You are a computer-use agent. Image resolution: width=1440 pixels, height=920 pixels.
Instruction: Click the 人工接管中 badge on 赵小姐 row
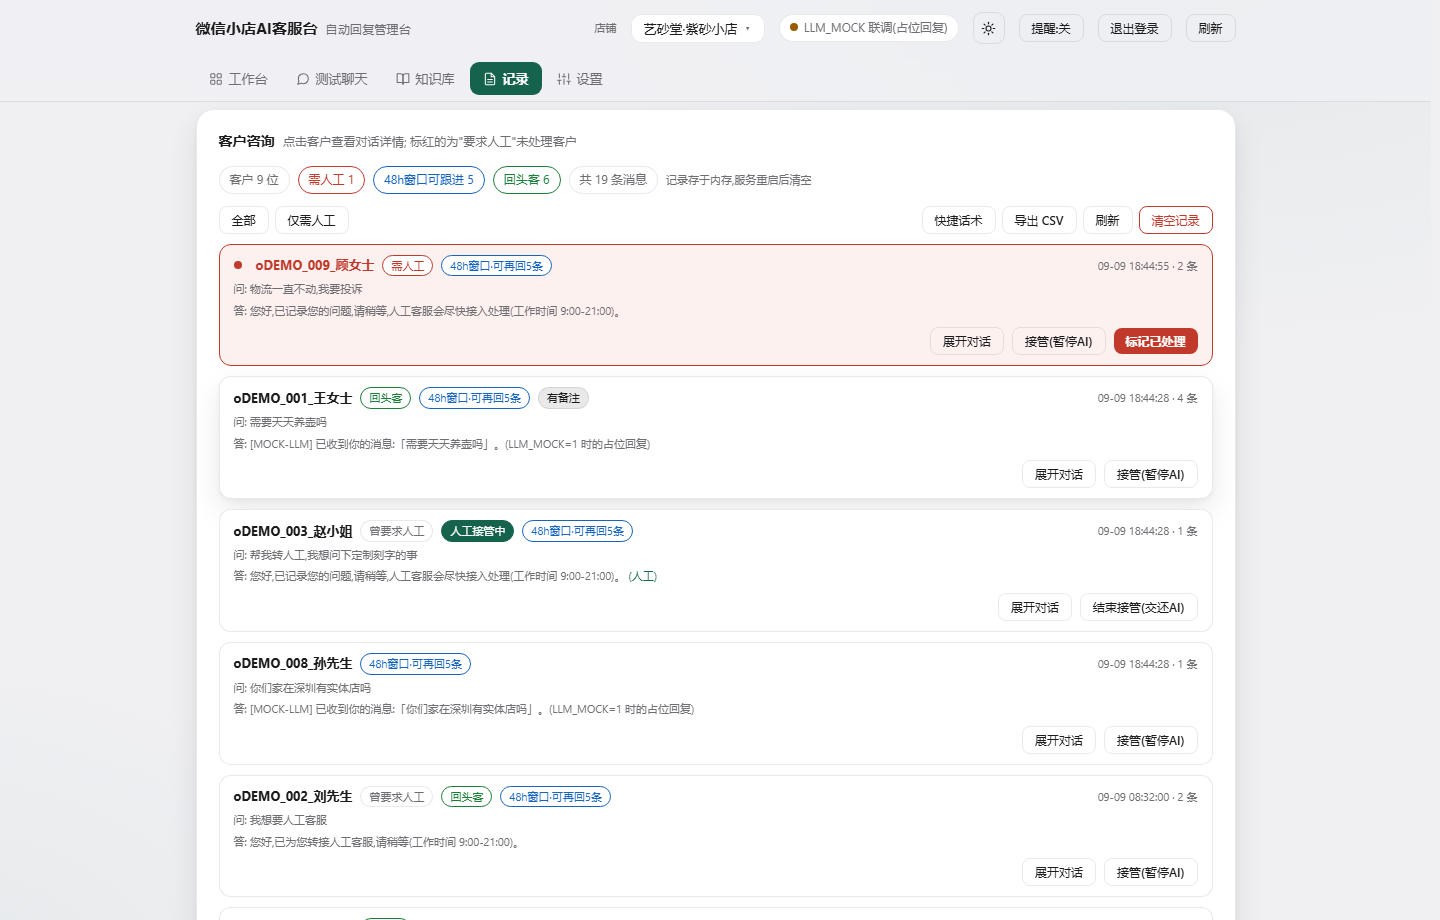pos(477,531)
